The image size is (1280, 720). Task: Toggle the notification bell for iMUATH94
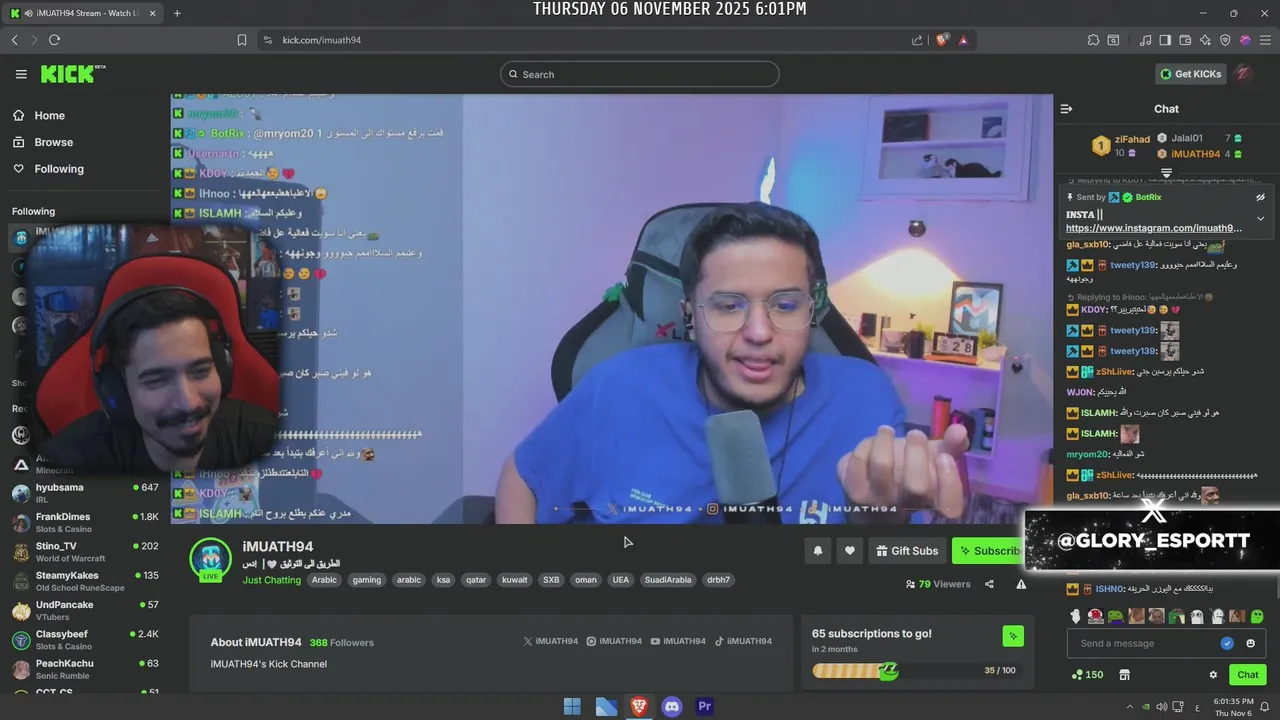coord(818,551)
